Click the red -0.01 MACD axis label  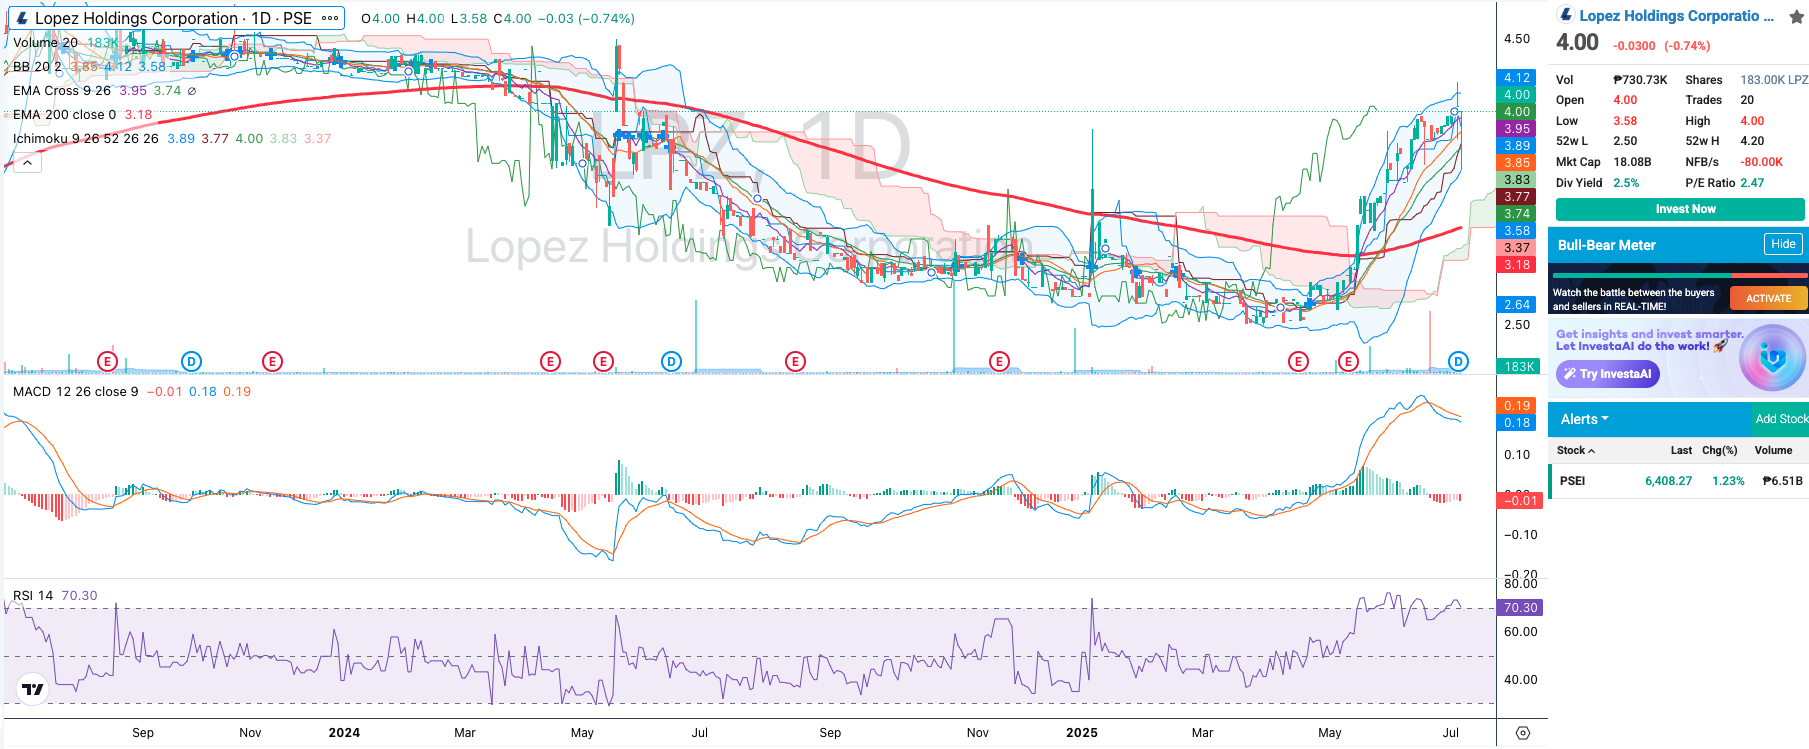click(1520, 501)
